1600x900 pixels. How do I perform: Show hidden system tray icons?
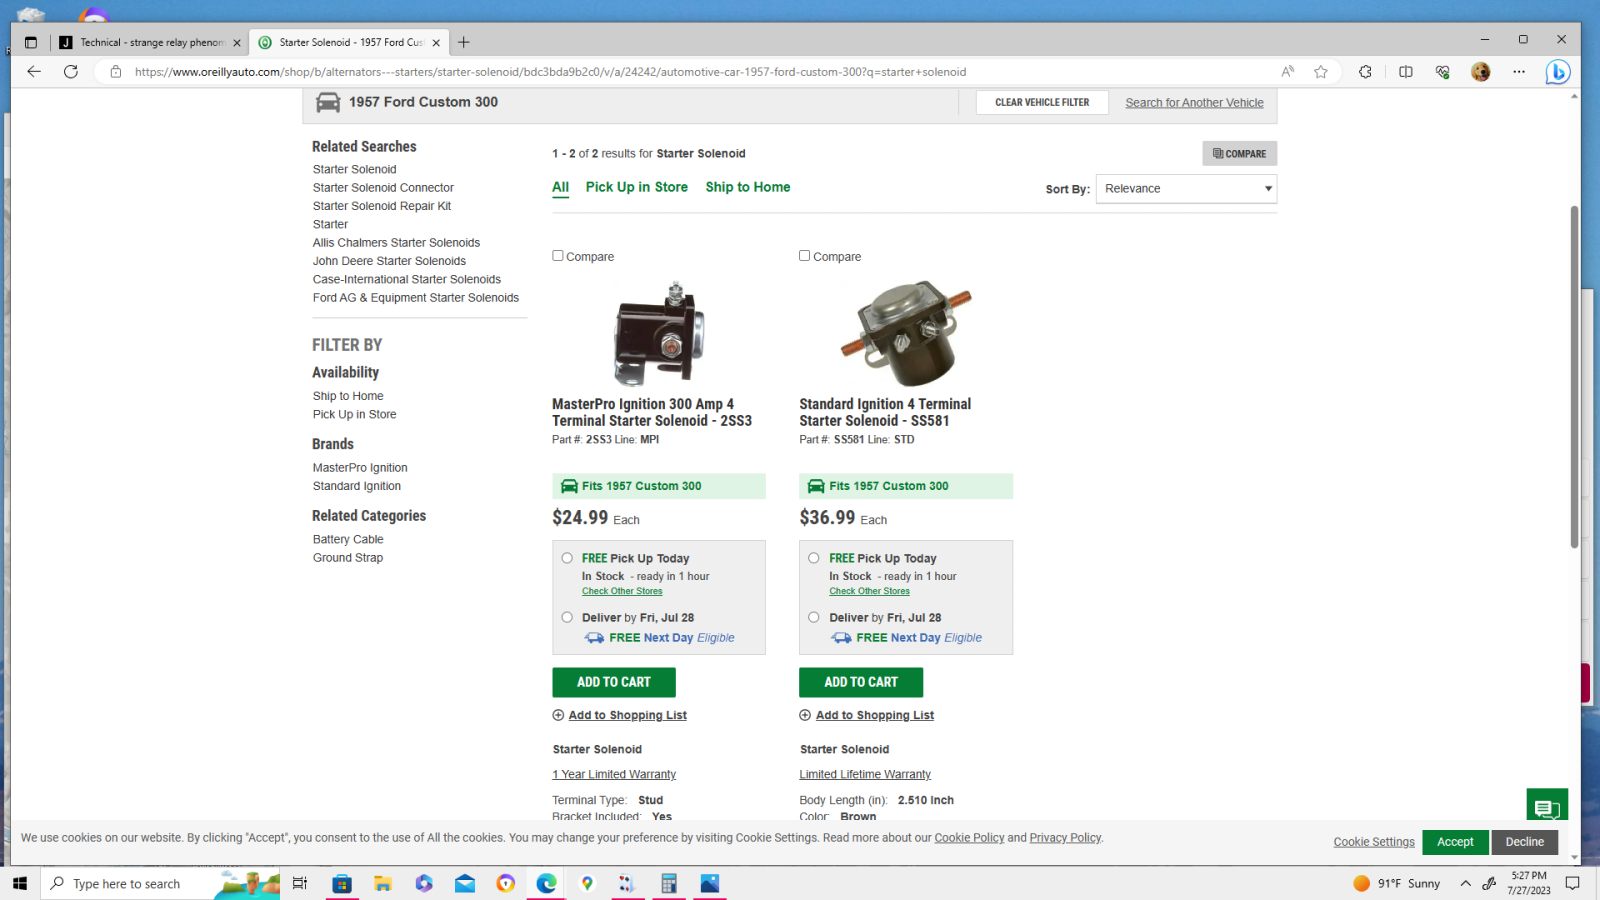point(1465,883)
